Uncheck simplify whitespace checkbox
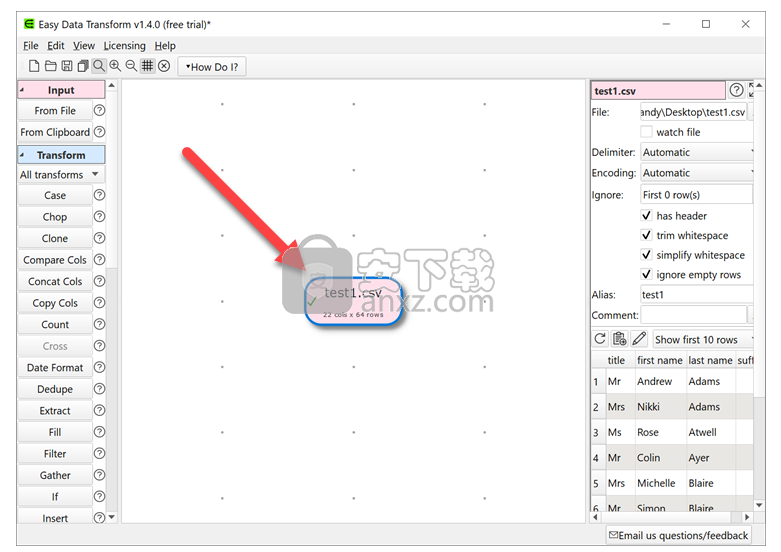This screenshot has height=552, width=781. click(646, 255)
